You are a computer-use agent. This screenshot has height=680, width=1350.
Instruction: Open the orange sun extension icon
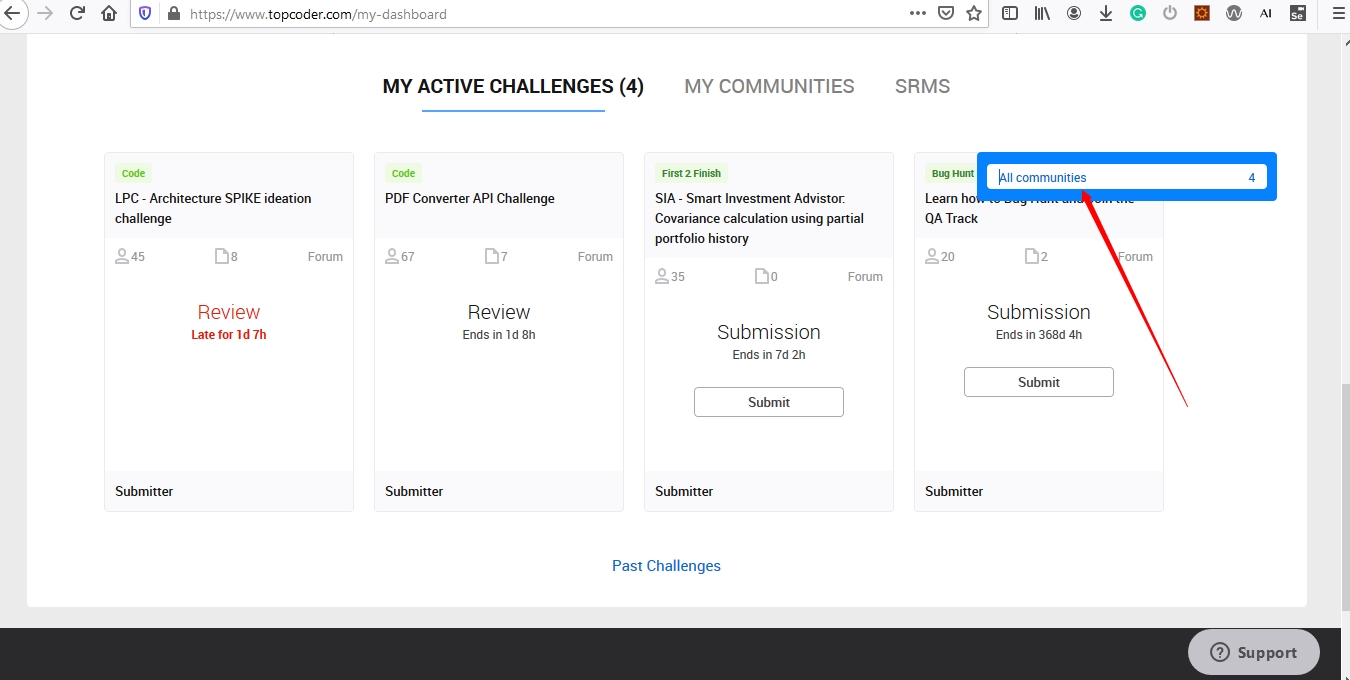click(x=1202, y=14)
